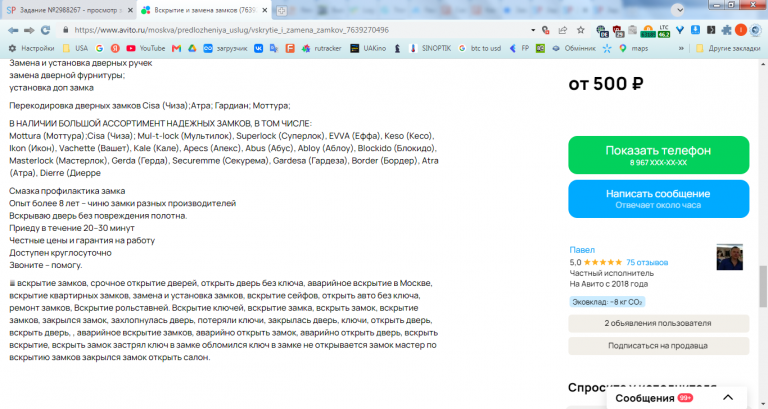Screen dimensions: 768x409
Task: Open the blue V-shaped extension icon
Action: tap(680, 30)
